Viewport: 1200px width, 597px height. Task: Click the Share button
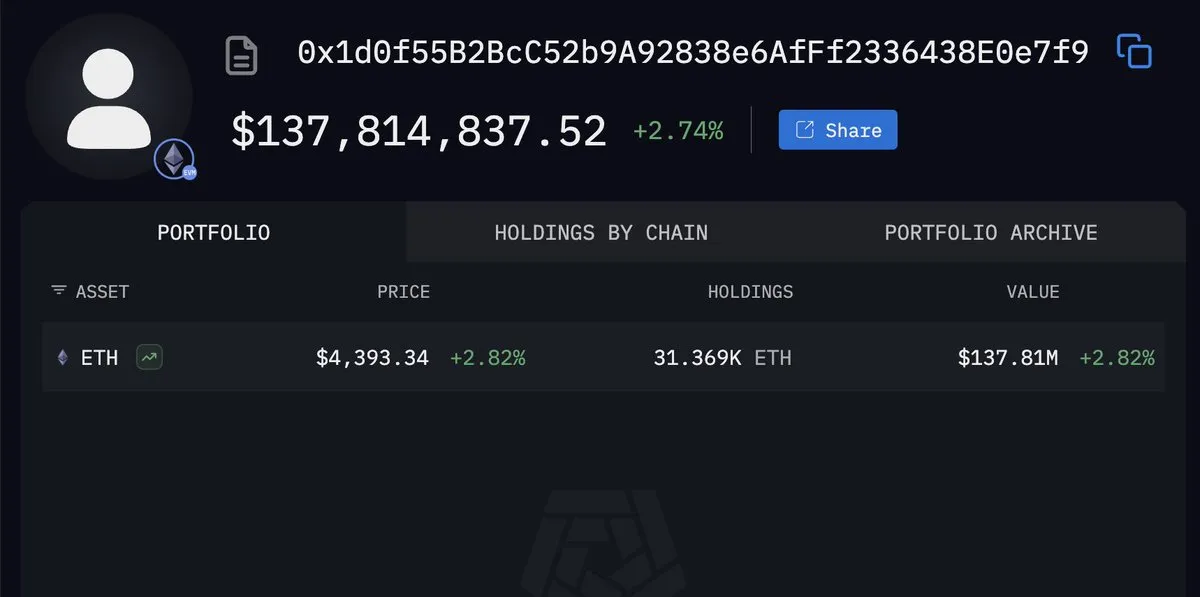838,130
